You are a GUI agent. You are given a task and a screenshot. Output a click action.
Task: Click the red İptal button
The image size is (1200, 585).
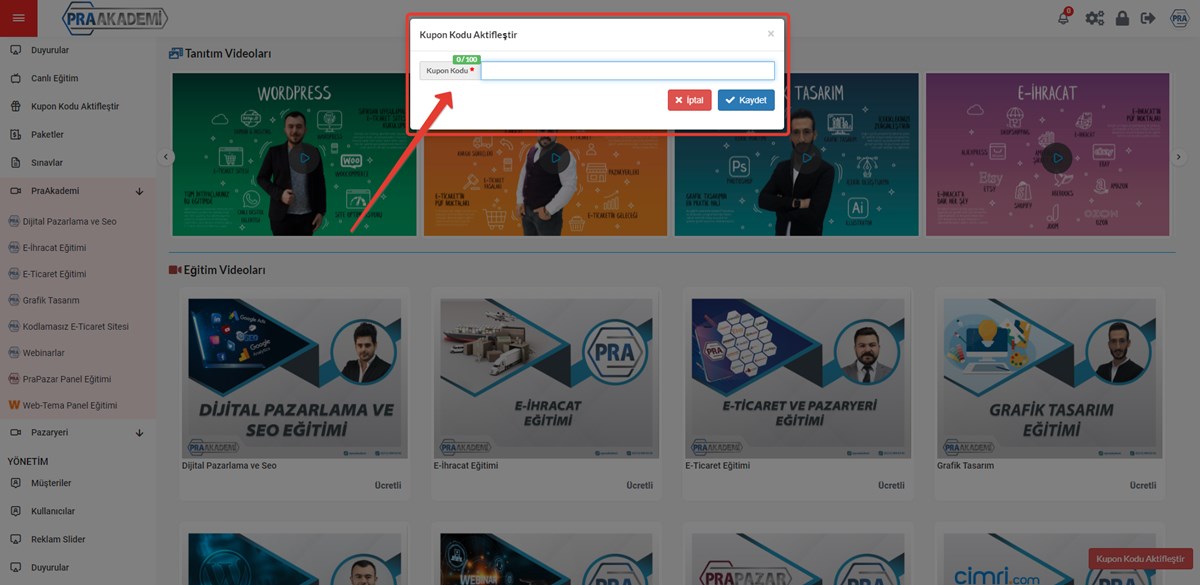[x=690, y=100]
